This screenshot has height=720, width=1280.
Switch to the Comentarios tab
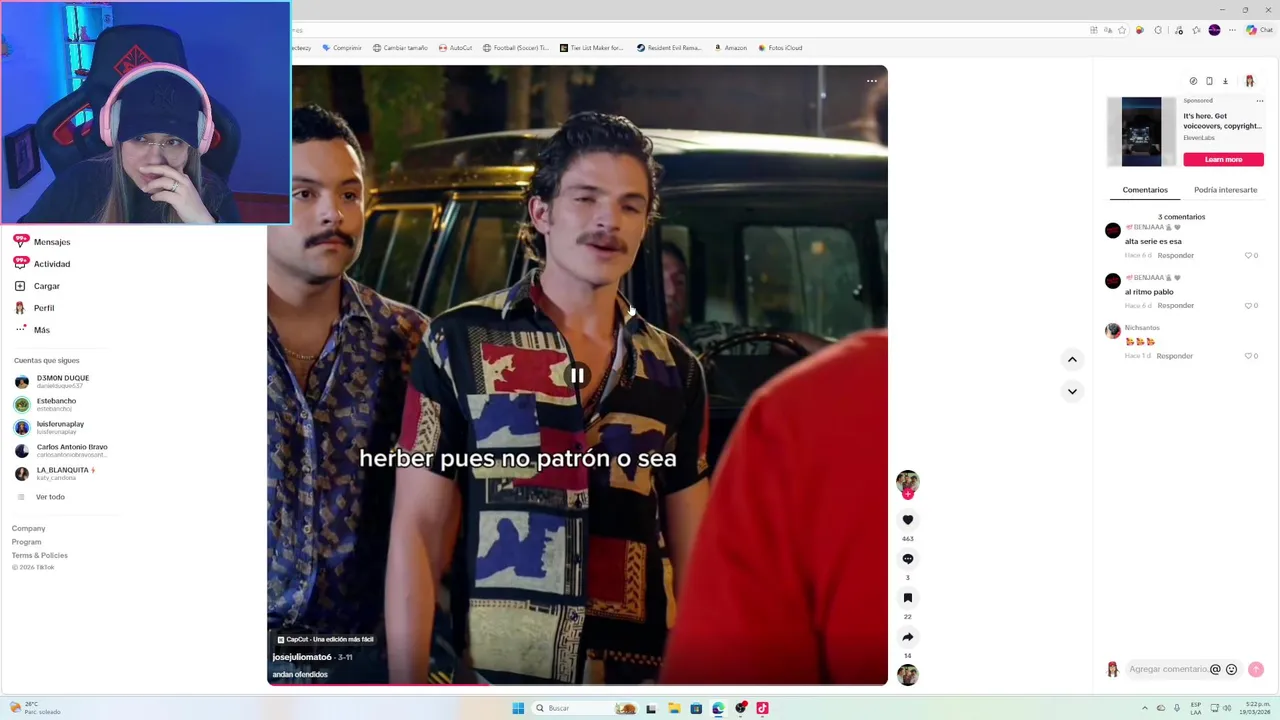(x=1145, y=190)
